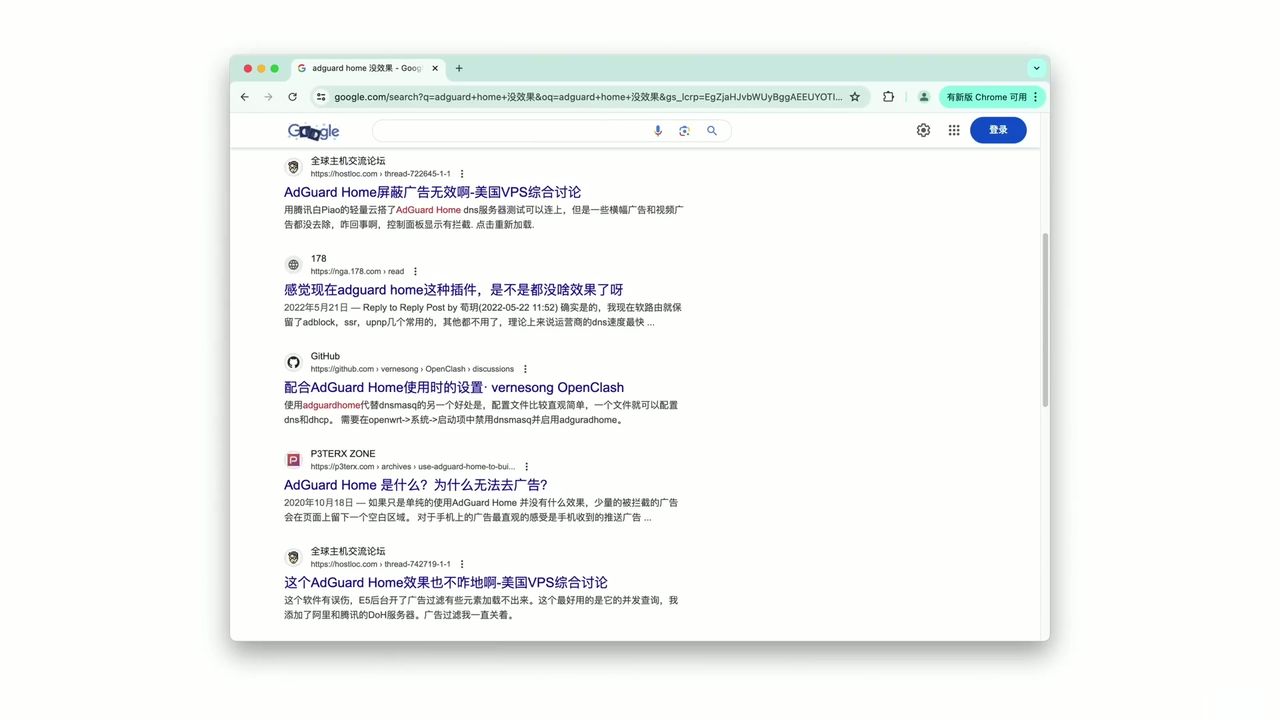Image resolution: width=1280 pixels, height=720 pixels.
Task: Open the options menu on the GitHub OpenClash result
Action: click(525, 368)
